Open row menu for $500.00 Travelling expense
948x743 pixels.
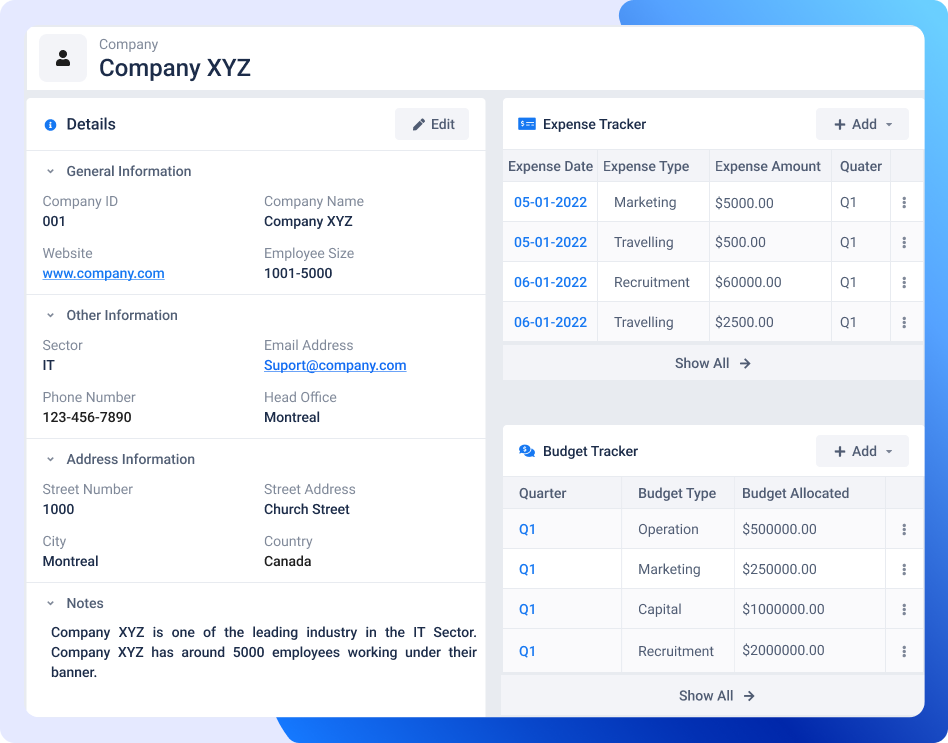point(904,242)
